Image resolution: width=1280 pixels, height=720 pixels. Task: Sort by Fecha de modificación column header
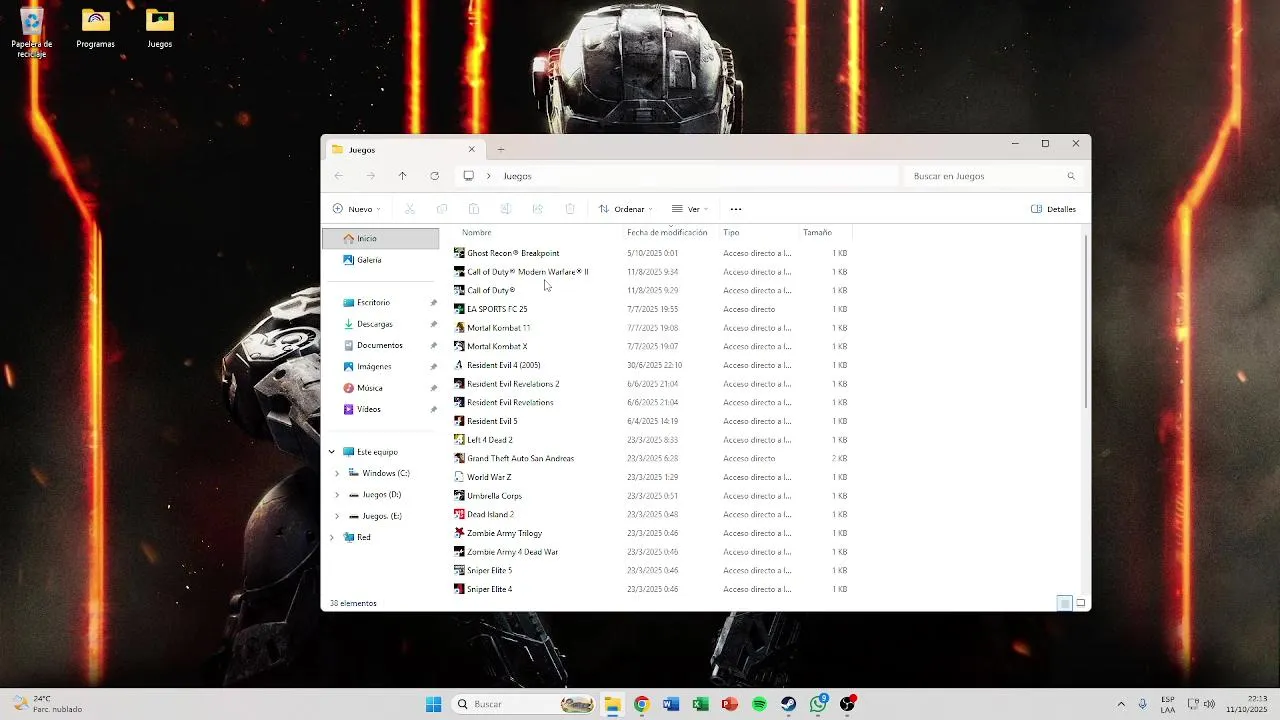coord(669,232)
